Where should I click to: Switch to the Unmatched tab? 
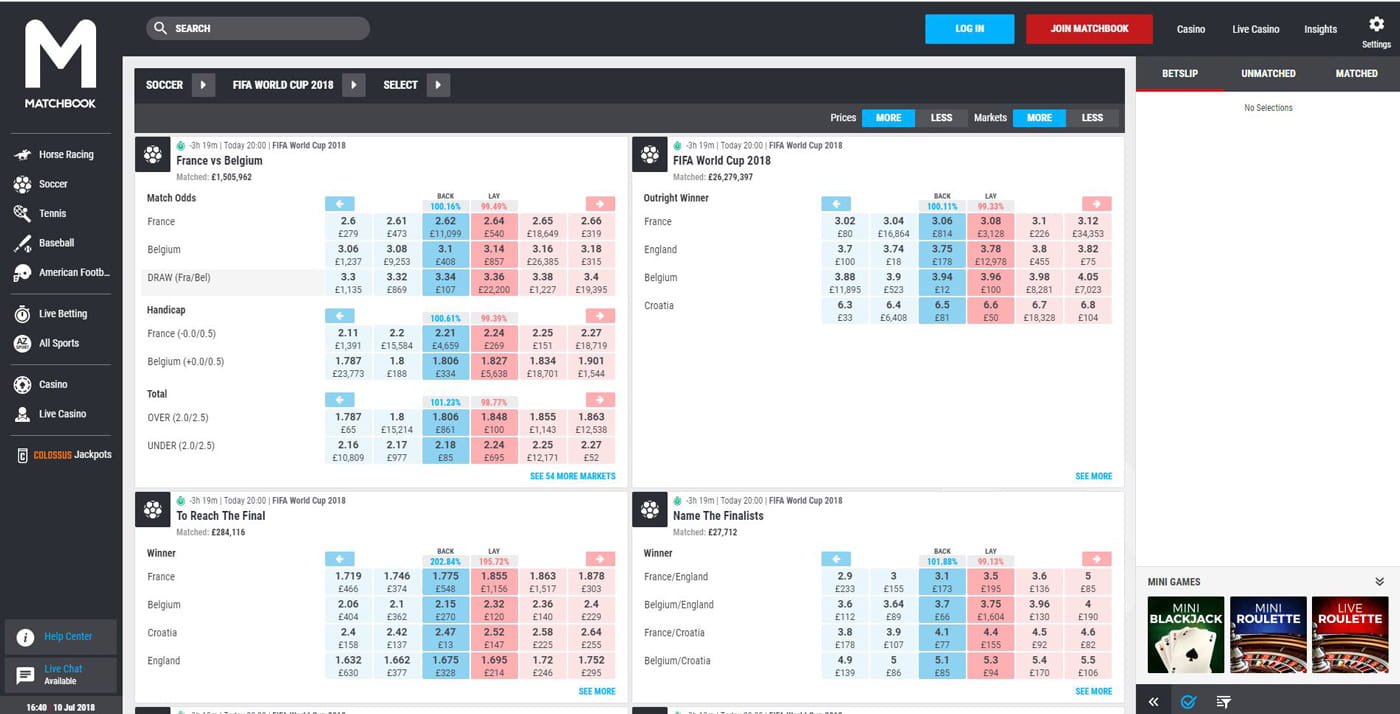click(1268, 74)
